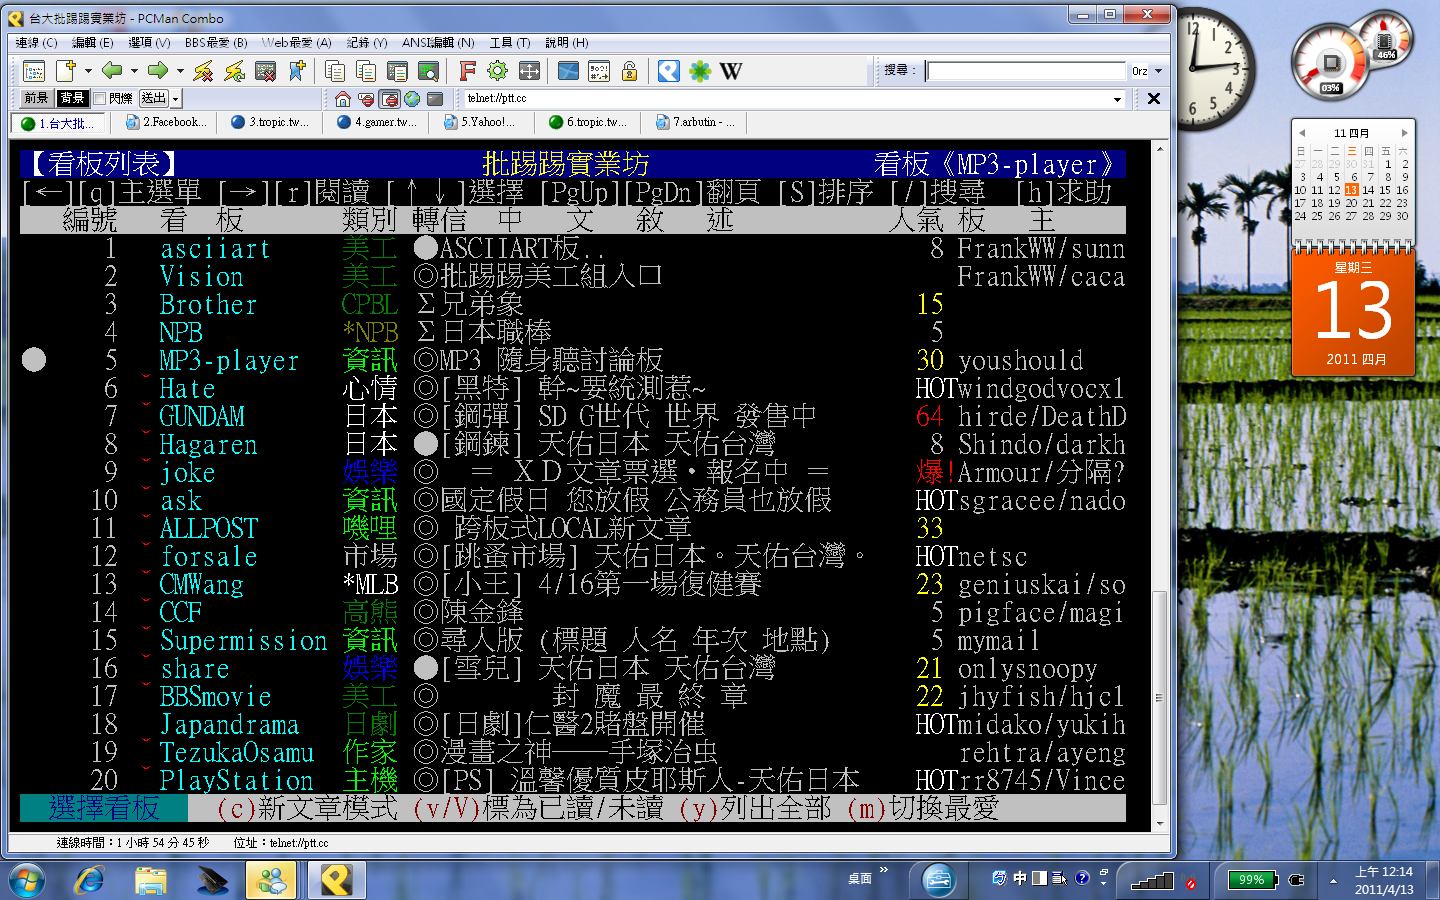Open the site list icon in the toolbar
The height and width of the screenshot is (900, 1440).
(x=34, y=71)
